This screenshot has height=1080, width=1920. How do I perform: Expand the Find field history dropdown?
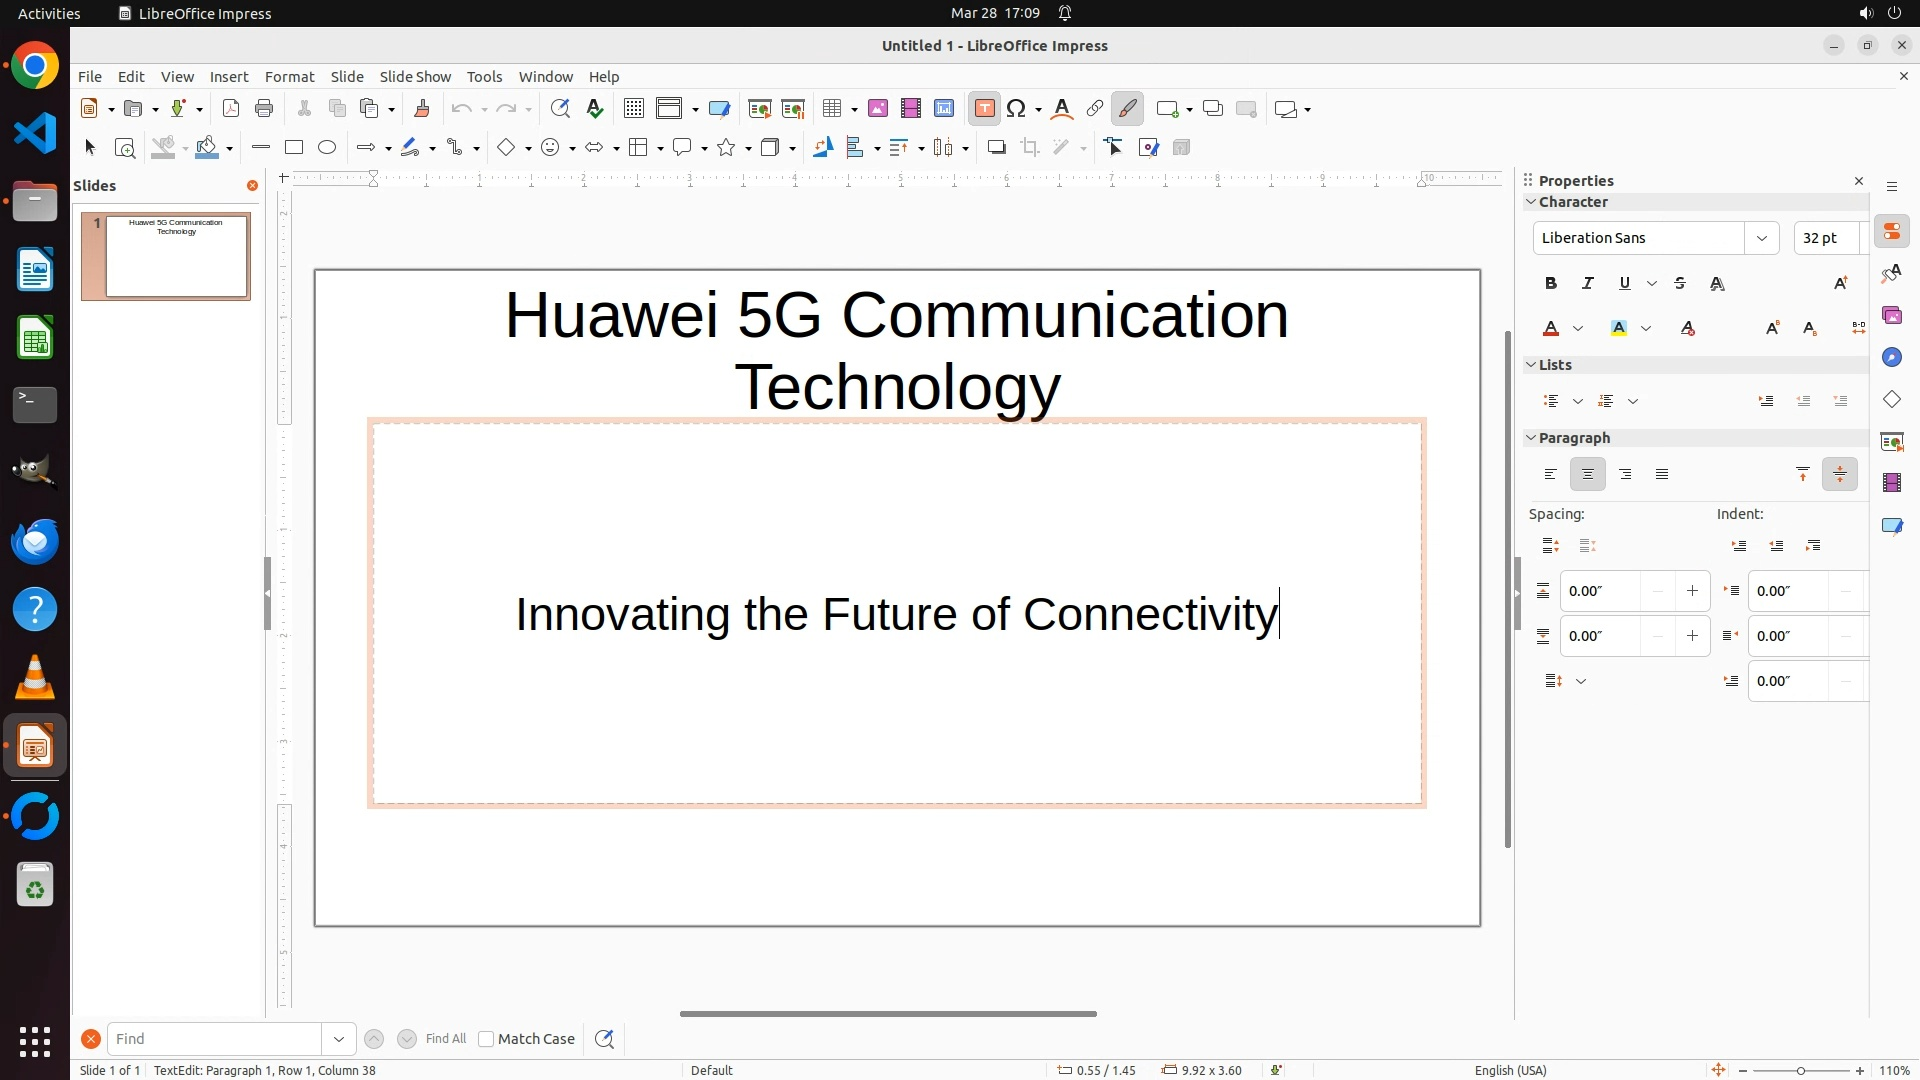(x=339, y=1039)
